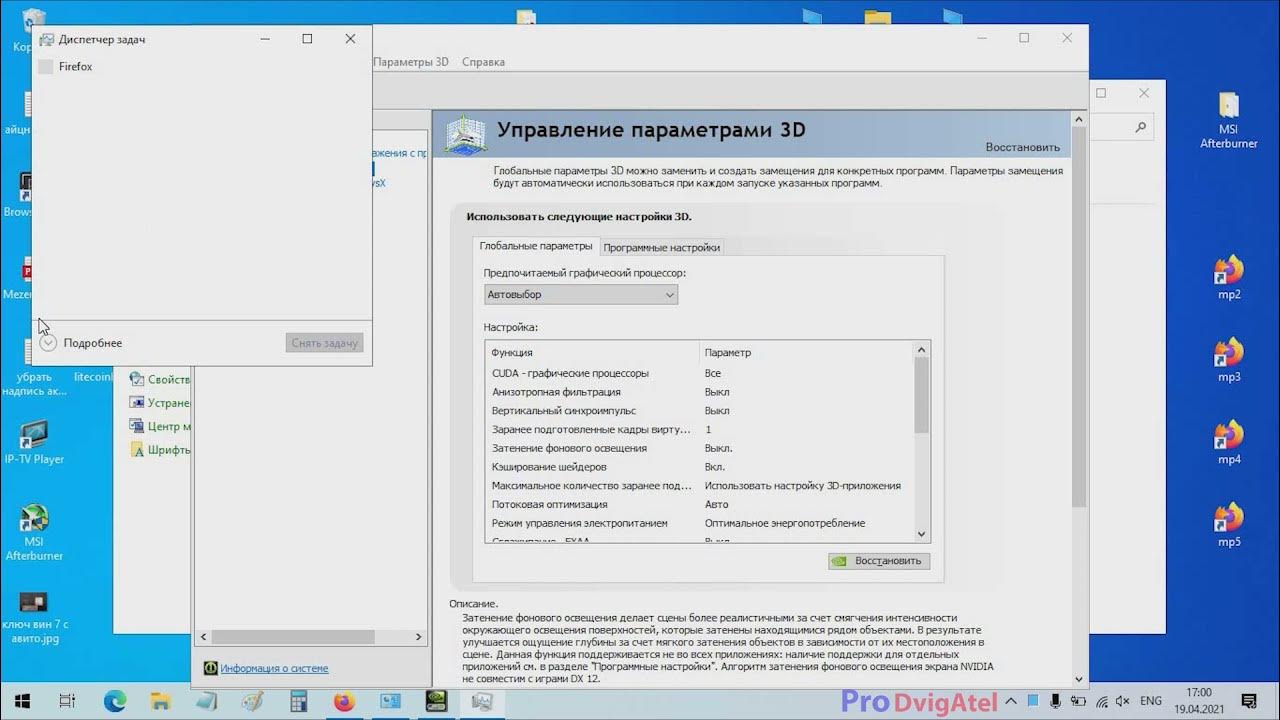
Task: Select Режим управления электропитанием row
Action: [x=699, y=523]
